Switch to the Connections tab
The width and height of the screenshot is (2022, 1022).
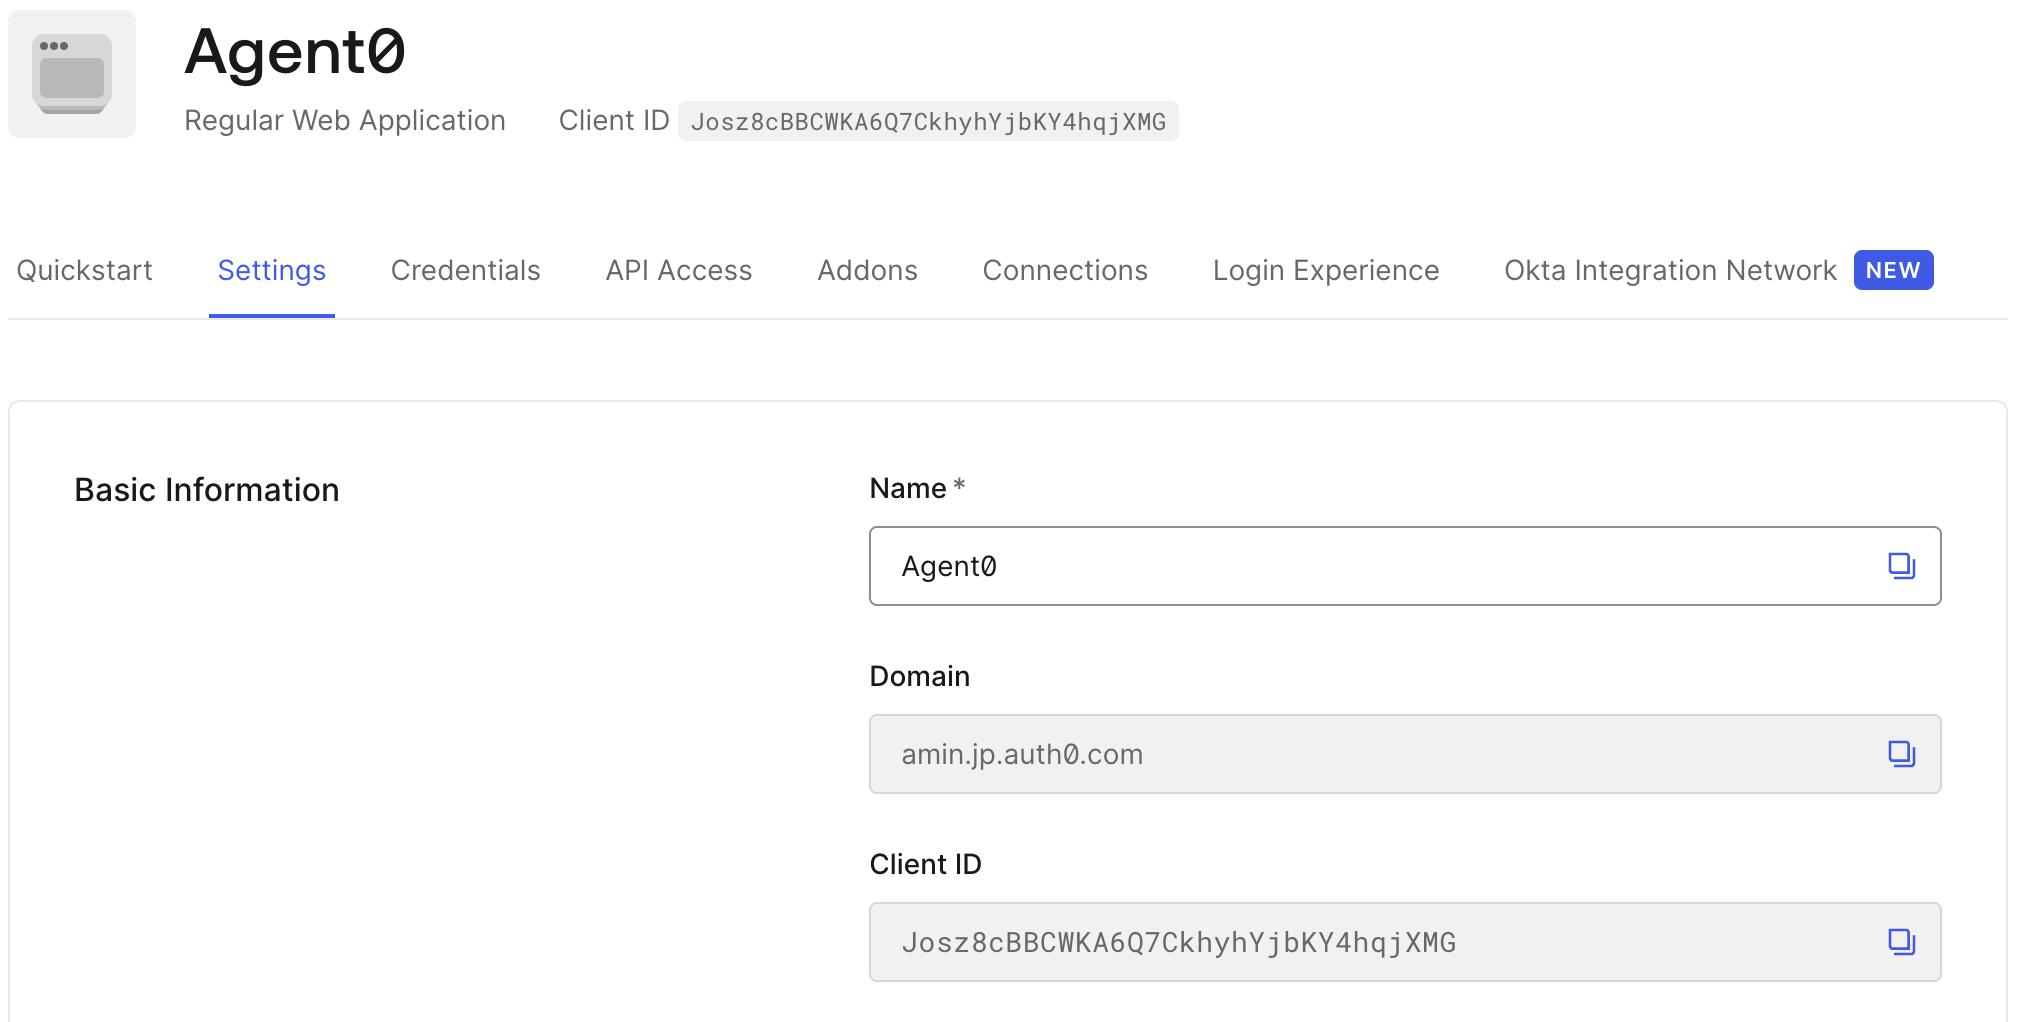point(1066,270)
